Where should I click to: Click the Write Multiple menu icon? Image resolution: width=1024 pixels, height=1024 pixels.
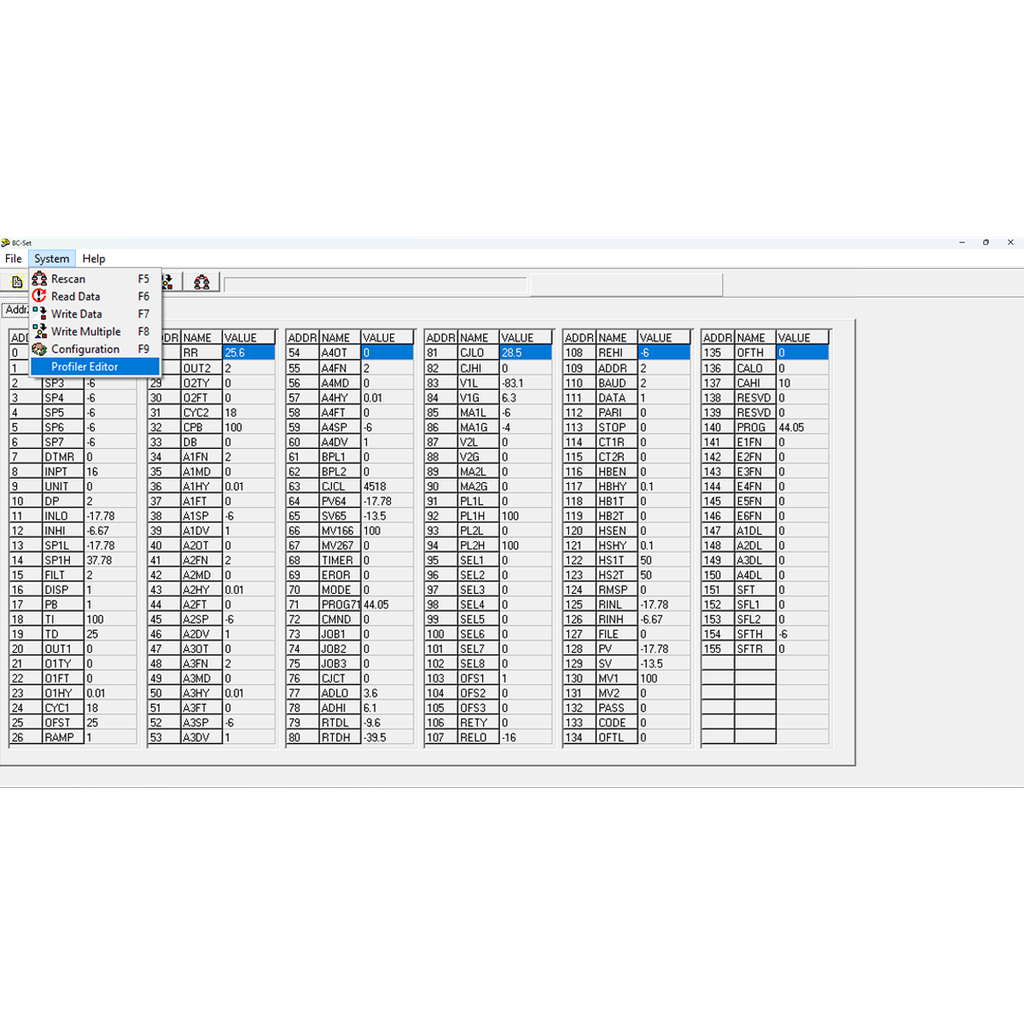pos(38,331)
